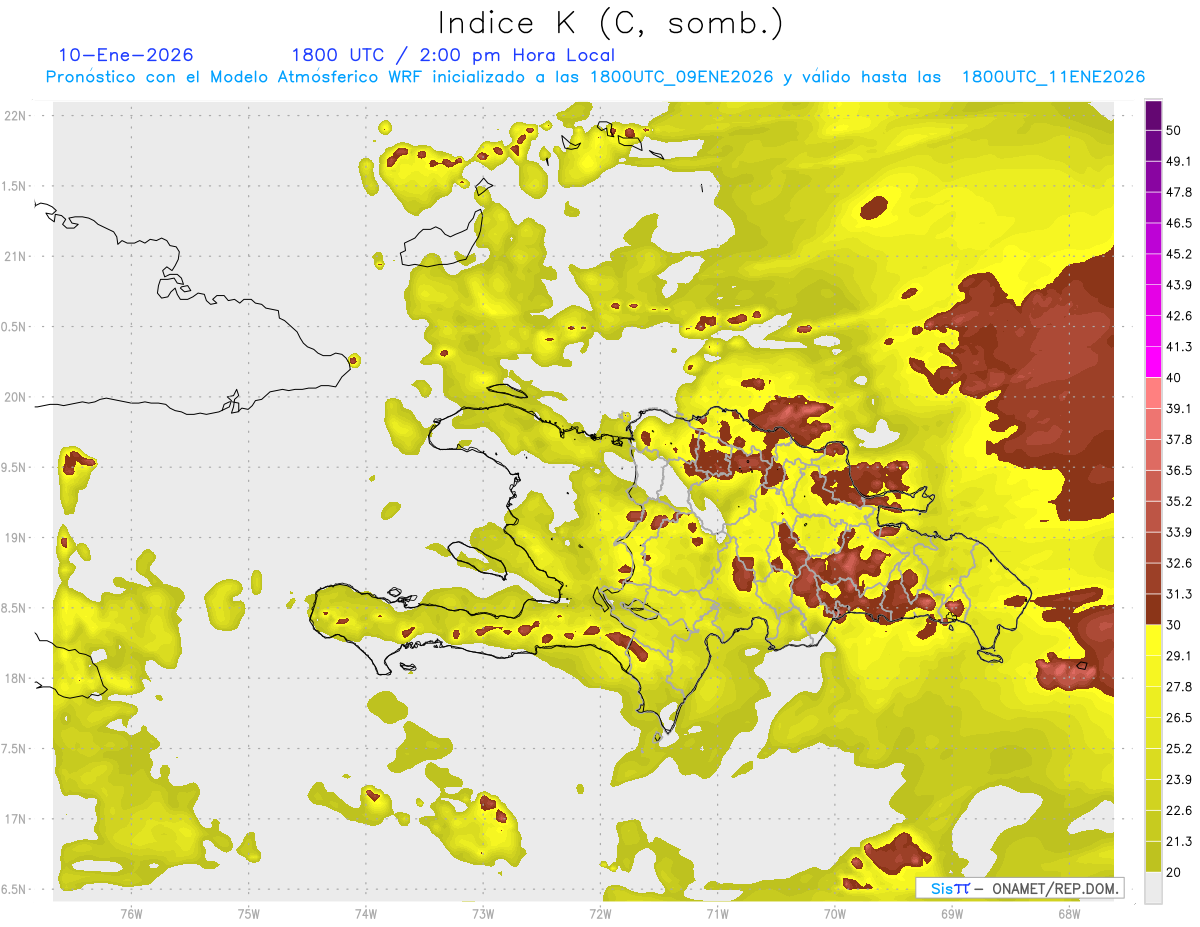The width and height of the screenshot is (1200, 927).
Task: Click the color scale value "49.1"
Action: point(1180,161)
